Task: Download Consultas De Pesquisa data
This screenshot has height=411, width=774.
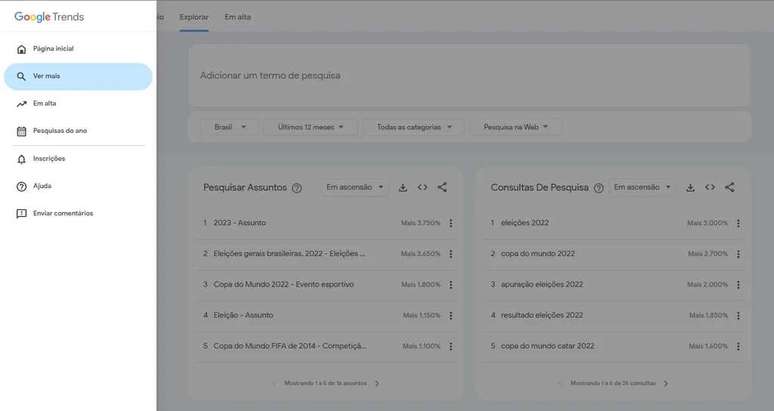Action: (690, 187)
